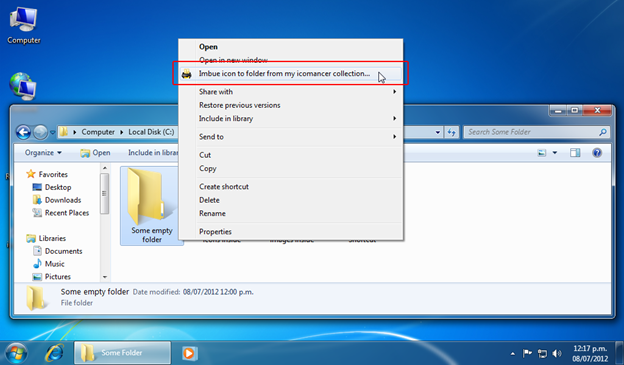Expand the Send to submenu
Image resolution: width=624 pixels, height=365 pixels.
(x=290, y=137)
